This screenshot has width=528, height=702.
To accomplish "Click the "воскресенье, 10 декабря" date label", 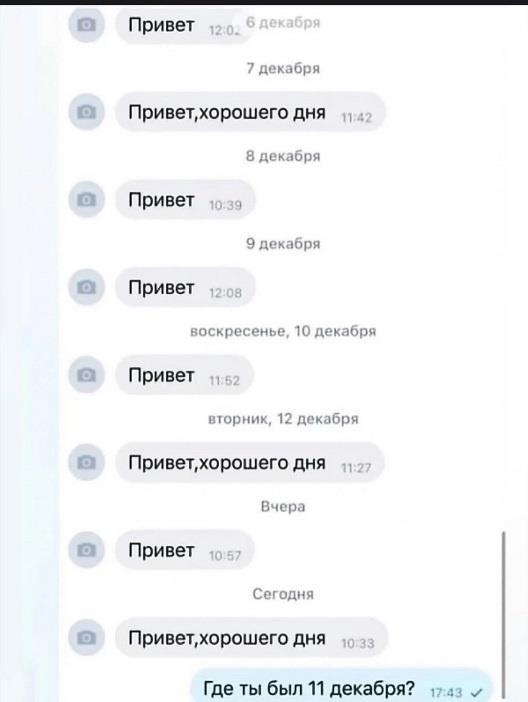I will click(x=283, y=331).
